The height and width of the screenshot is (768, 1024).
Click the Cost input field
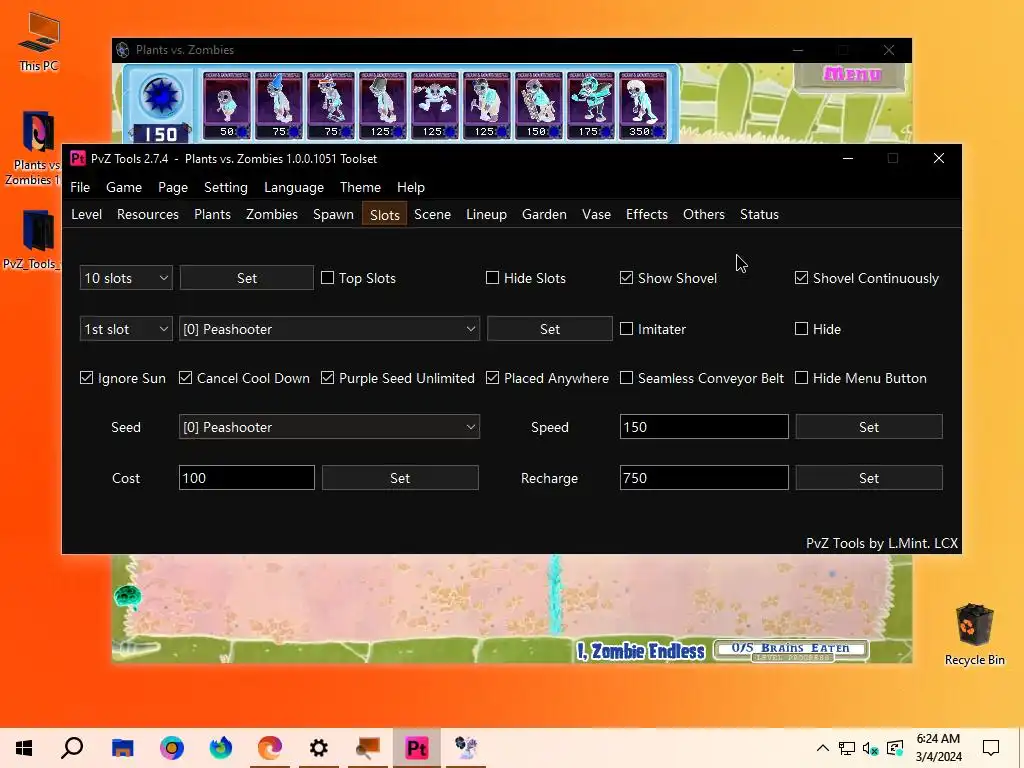point(247,477)
